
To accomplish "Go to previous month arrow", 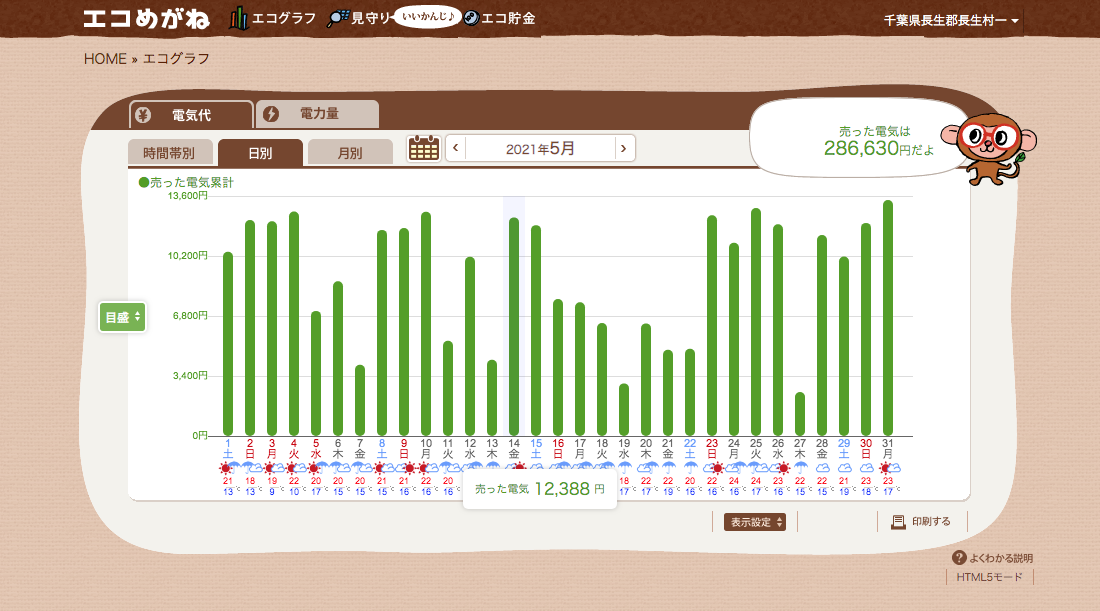I will point(455,148).
